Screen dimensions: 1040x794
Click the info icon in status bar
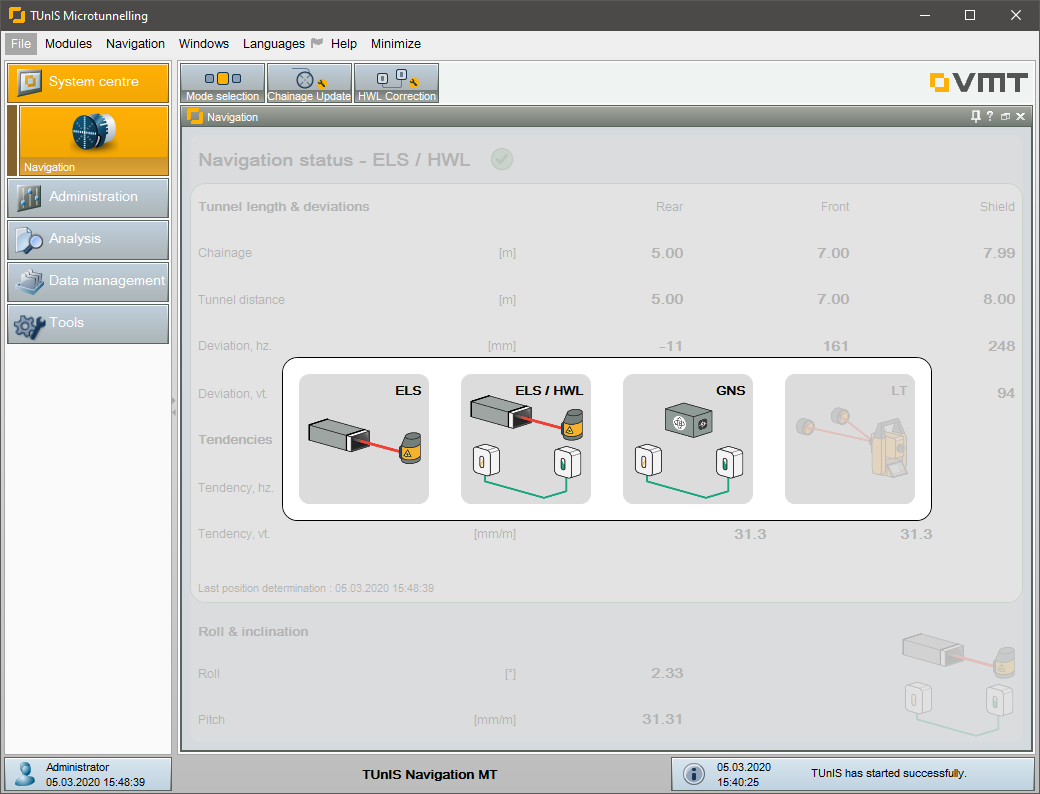click(x=694, y=773)
